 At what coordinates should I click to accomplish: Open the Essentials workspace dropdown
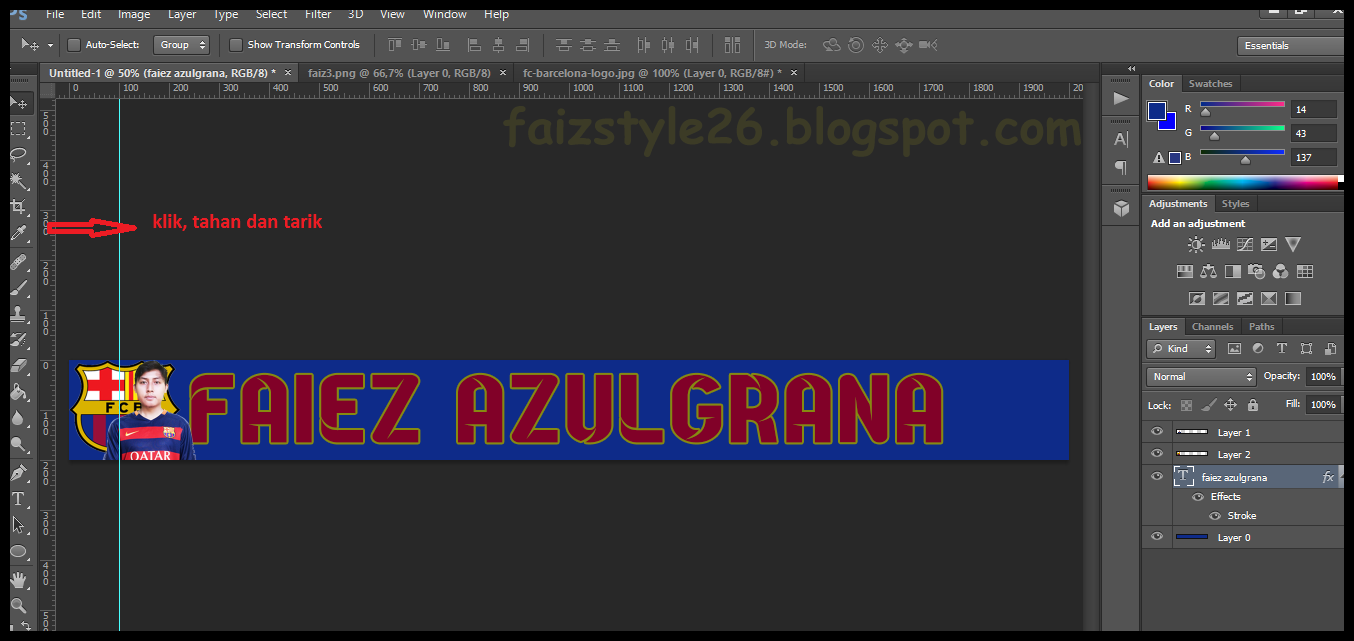[x=1291, y=46]
